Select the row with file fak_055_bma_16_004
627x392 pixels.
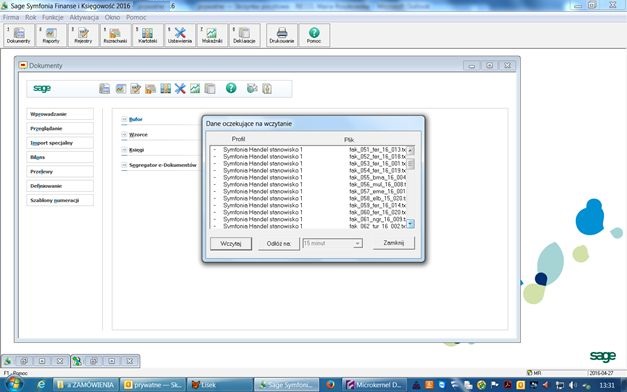tap(308, 177)
